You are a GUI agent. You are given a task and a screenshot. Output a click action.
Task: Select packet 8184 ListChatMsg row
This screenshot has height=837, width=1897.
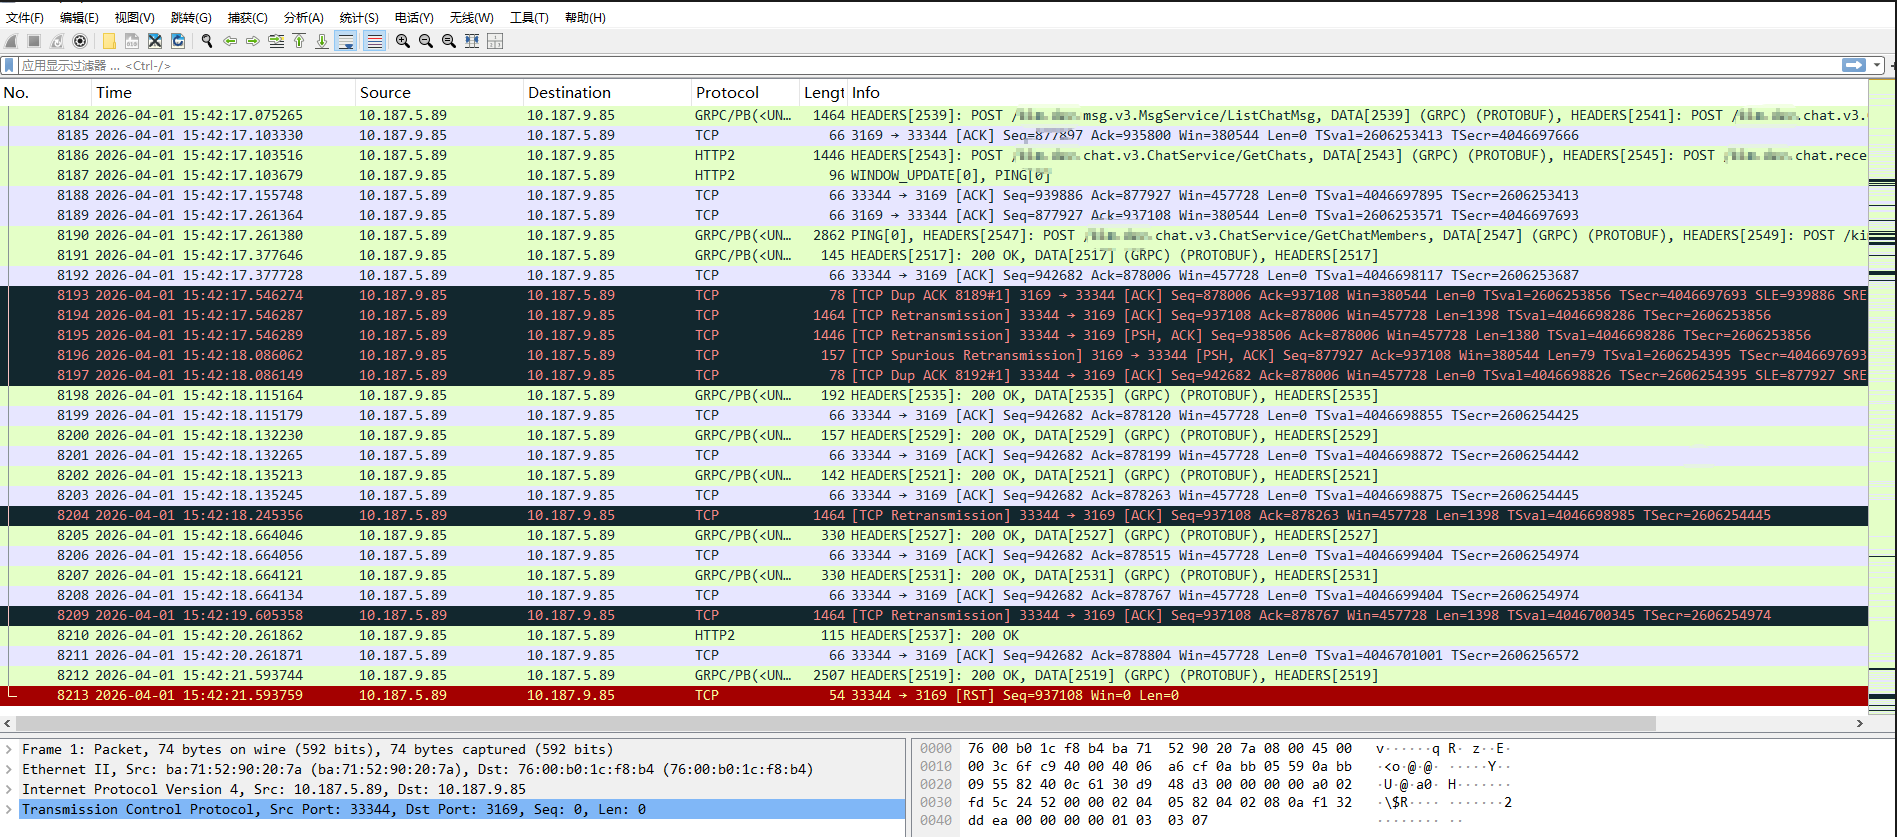[934, 115]
